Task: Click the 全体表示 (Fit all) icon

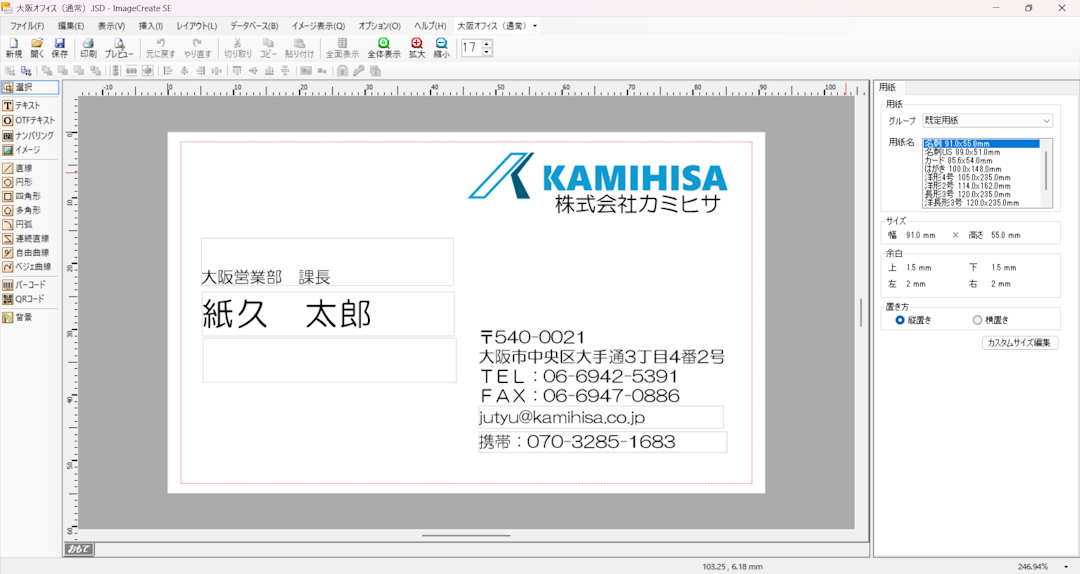Action: (x=384, y=48)
